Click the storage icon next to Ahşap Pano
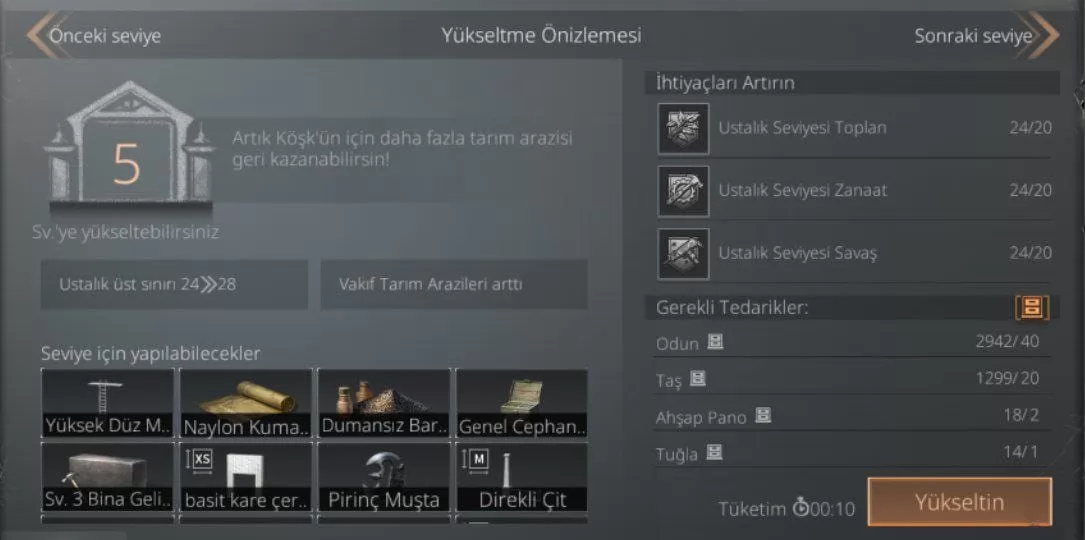The height and width of the screenshot is (540, 1085). [x=763, y=416]
